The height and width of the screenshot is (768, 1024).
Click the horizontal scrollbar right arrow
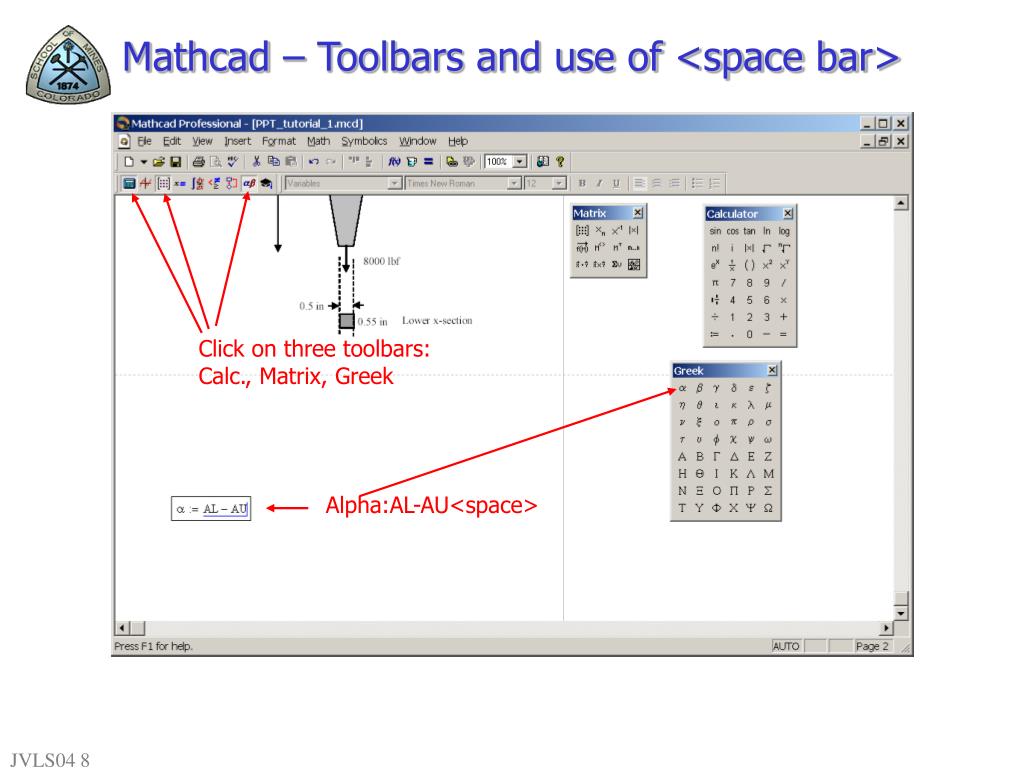point(886,628)
